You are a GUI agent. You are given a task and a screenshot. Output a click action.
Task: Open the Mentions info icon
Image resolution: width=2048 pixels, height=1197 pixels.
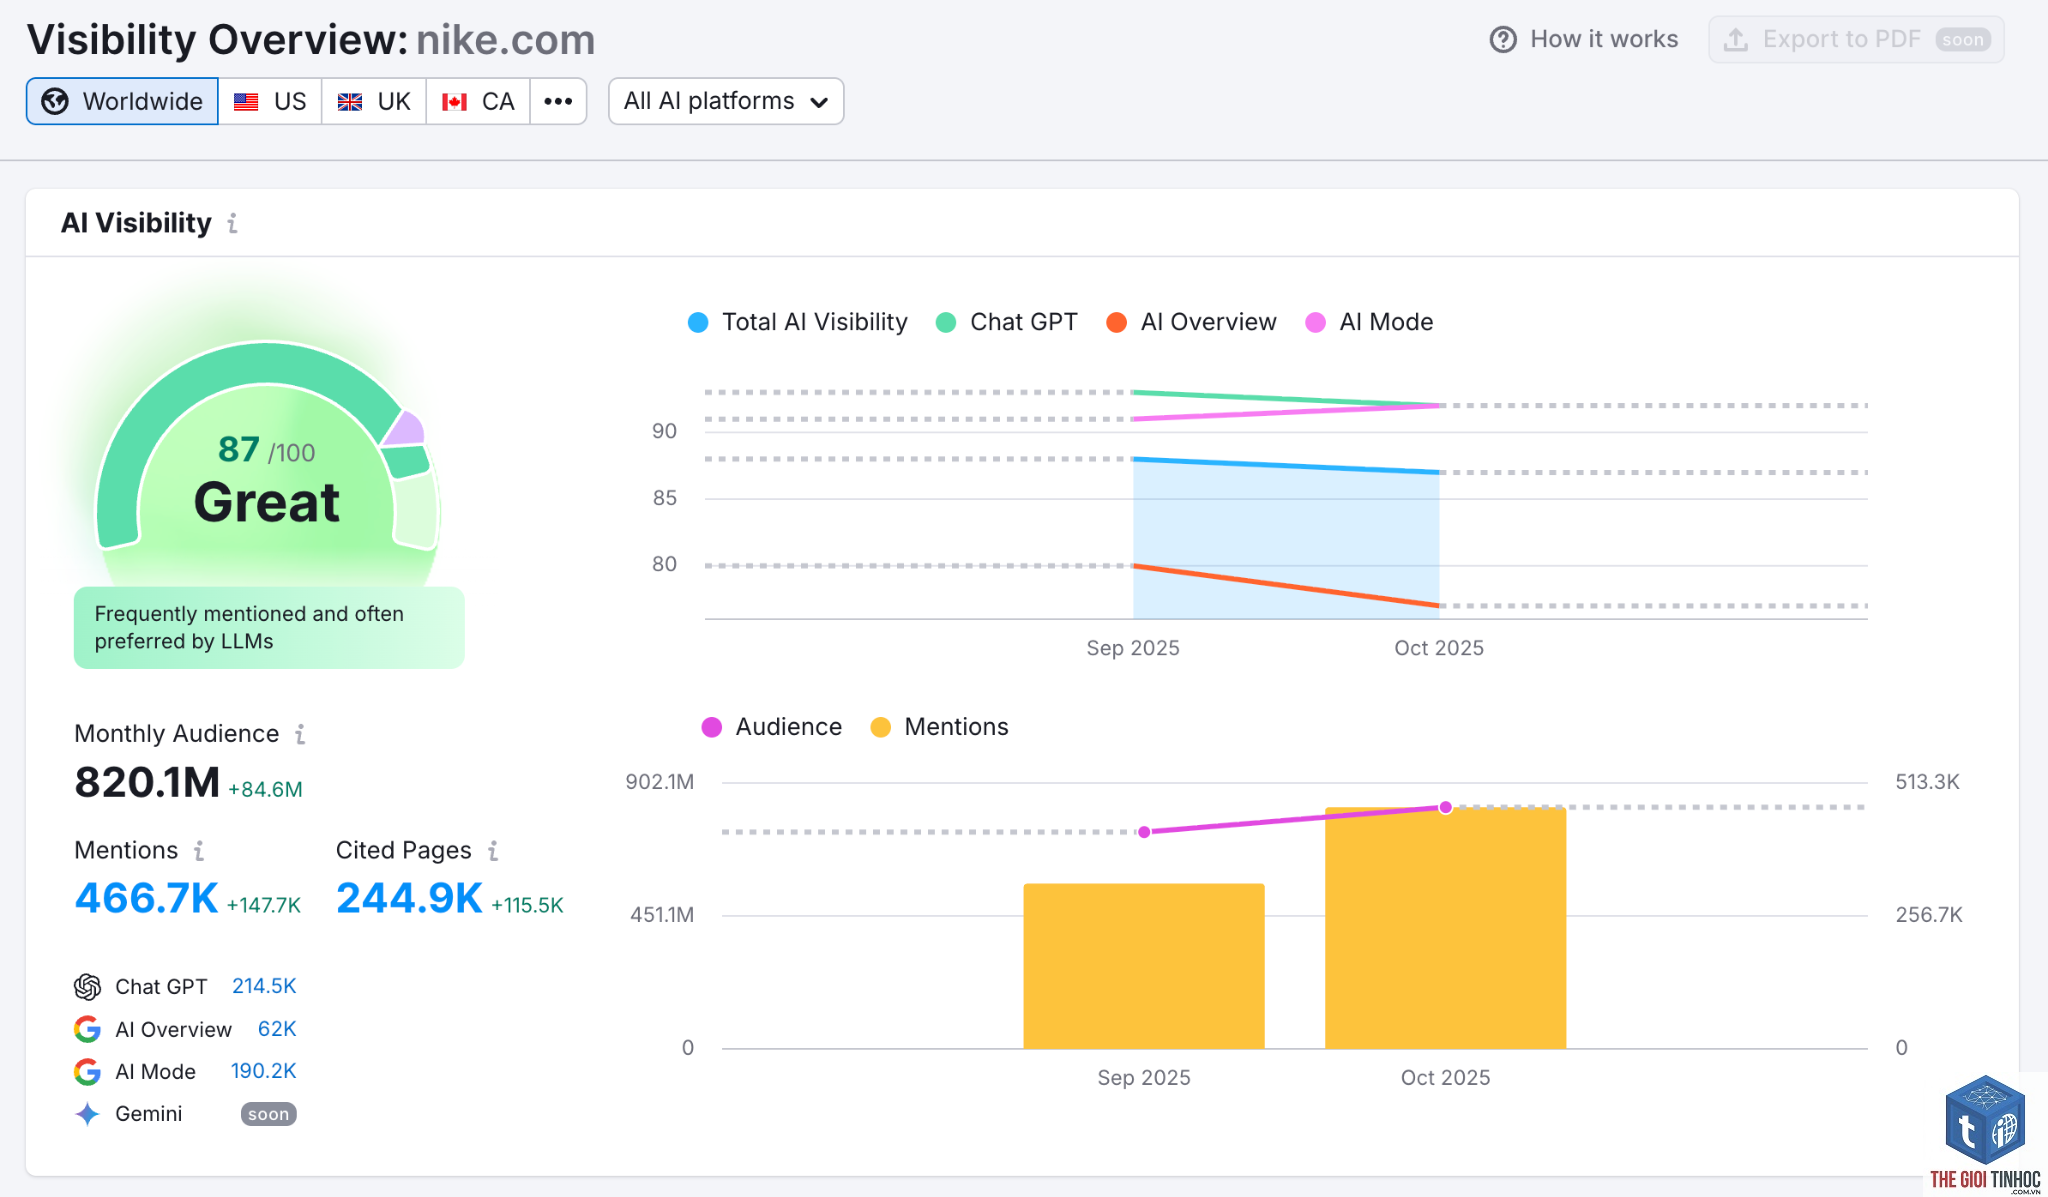199,851
